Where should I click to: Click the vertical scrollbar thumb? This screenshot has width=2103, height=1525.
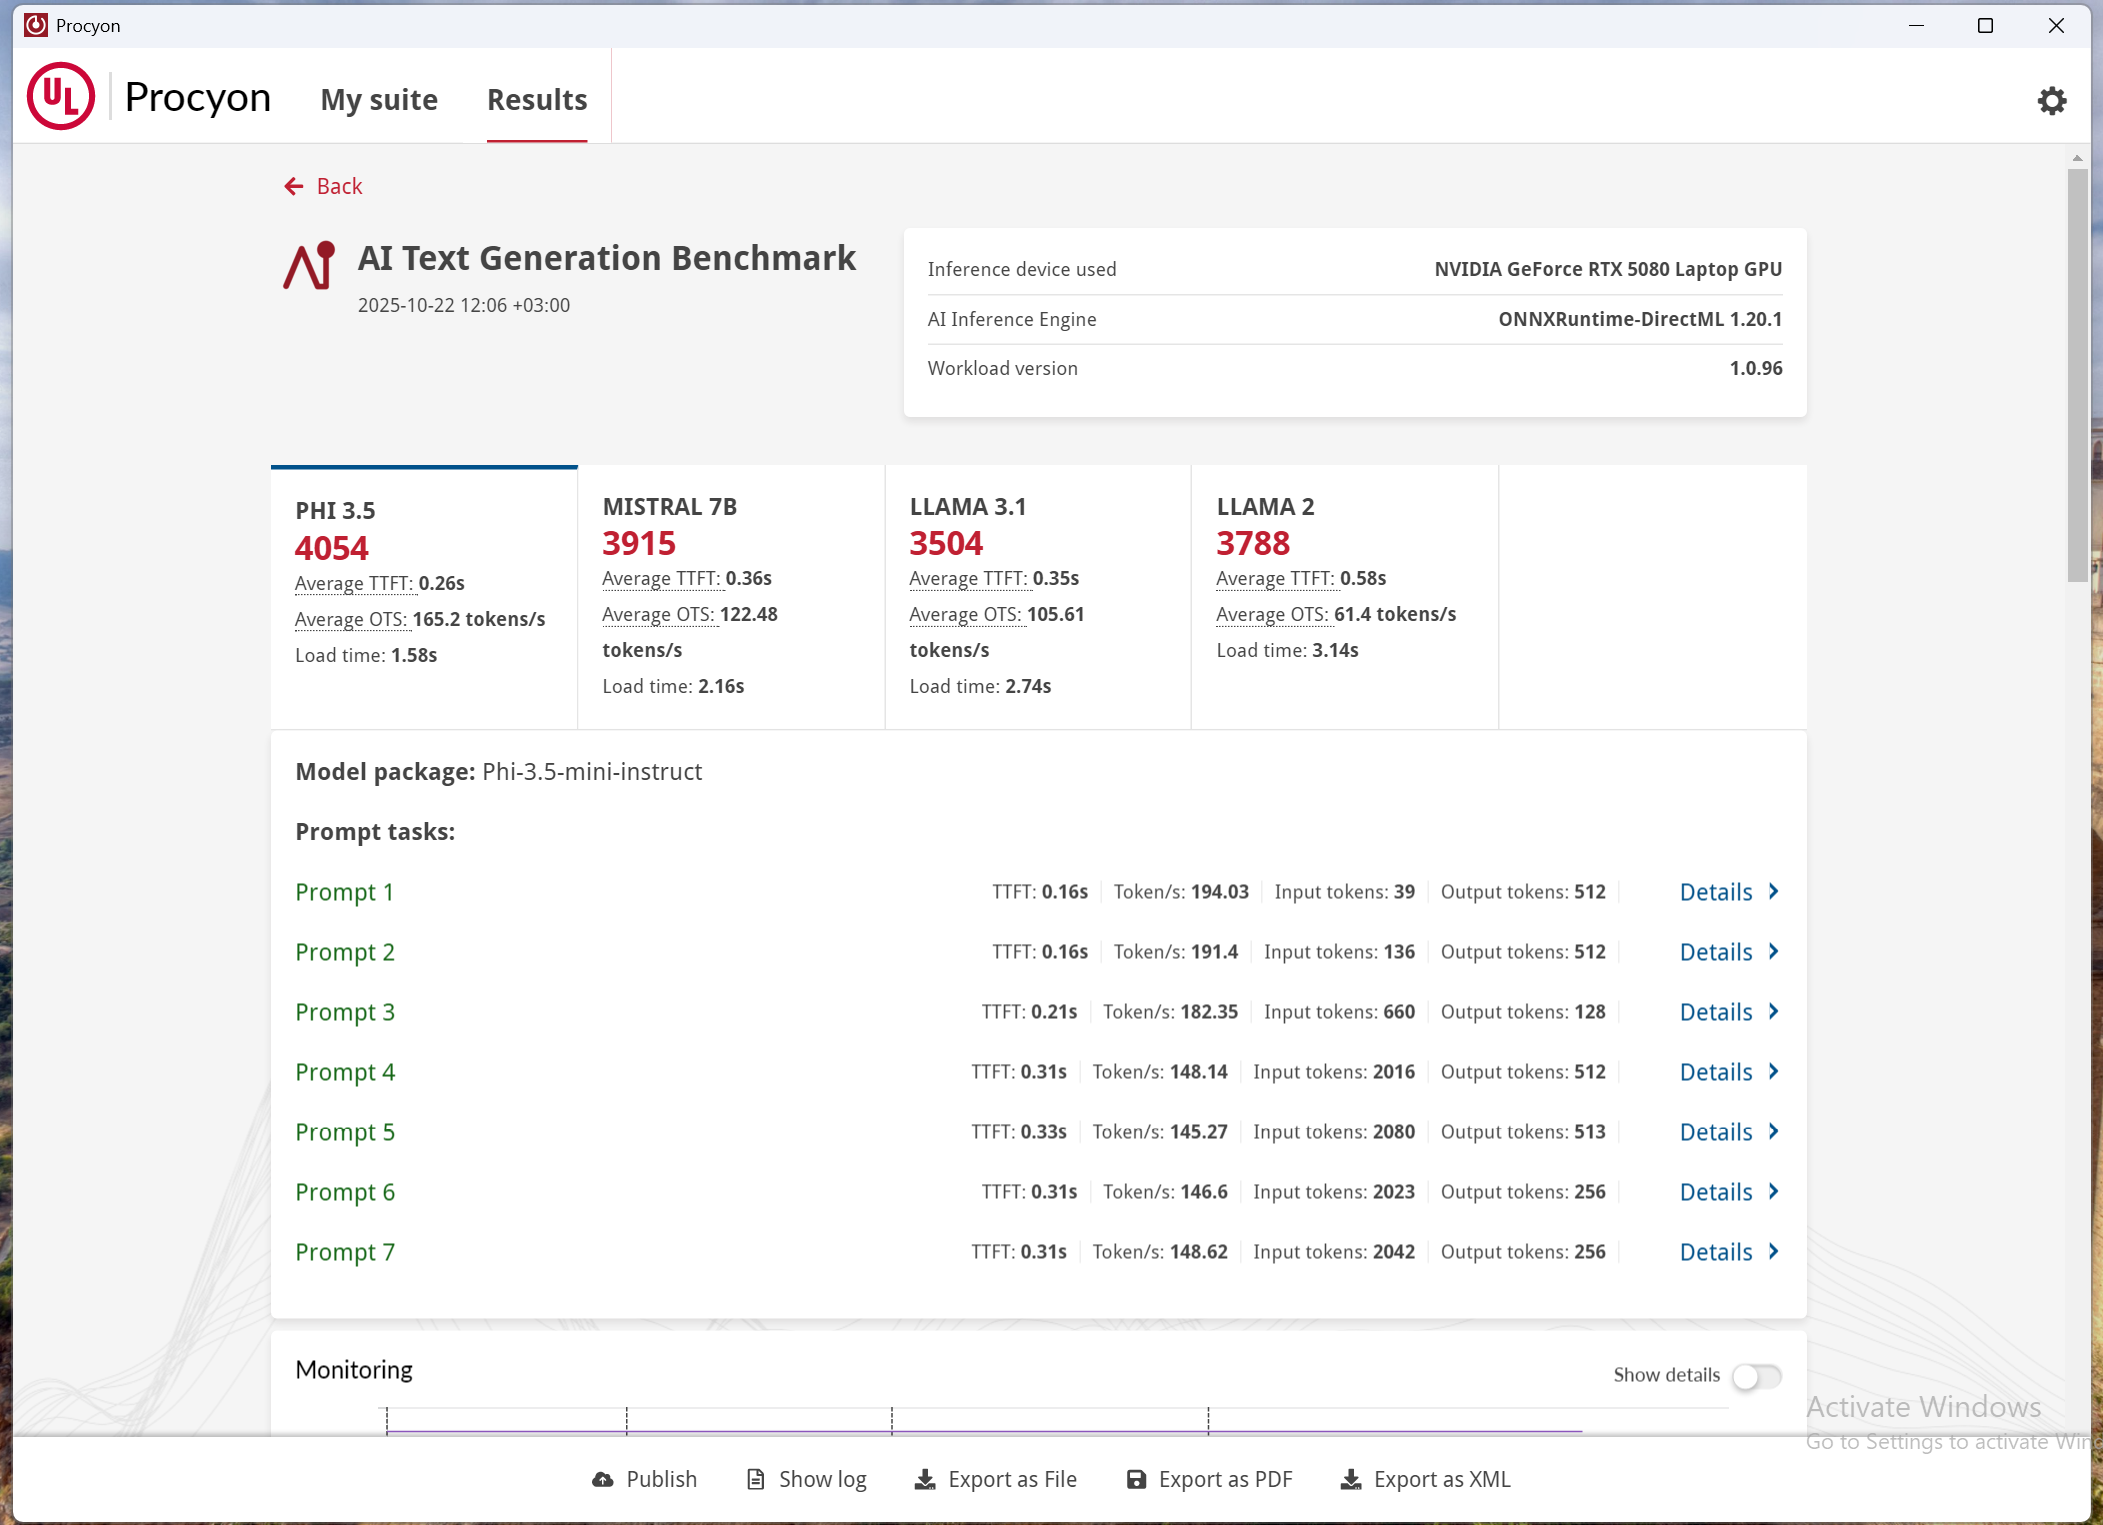click(x=2077, y=374)
